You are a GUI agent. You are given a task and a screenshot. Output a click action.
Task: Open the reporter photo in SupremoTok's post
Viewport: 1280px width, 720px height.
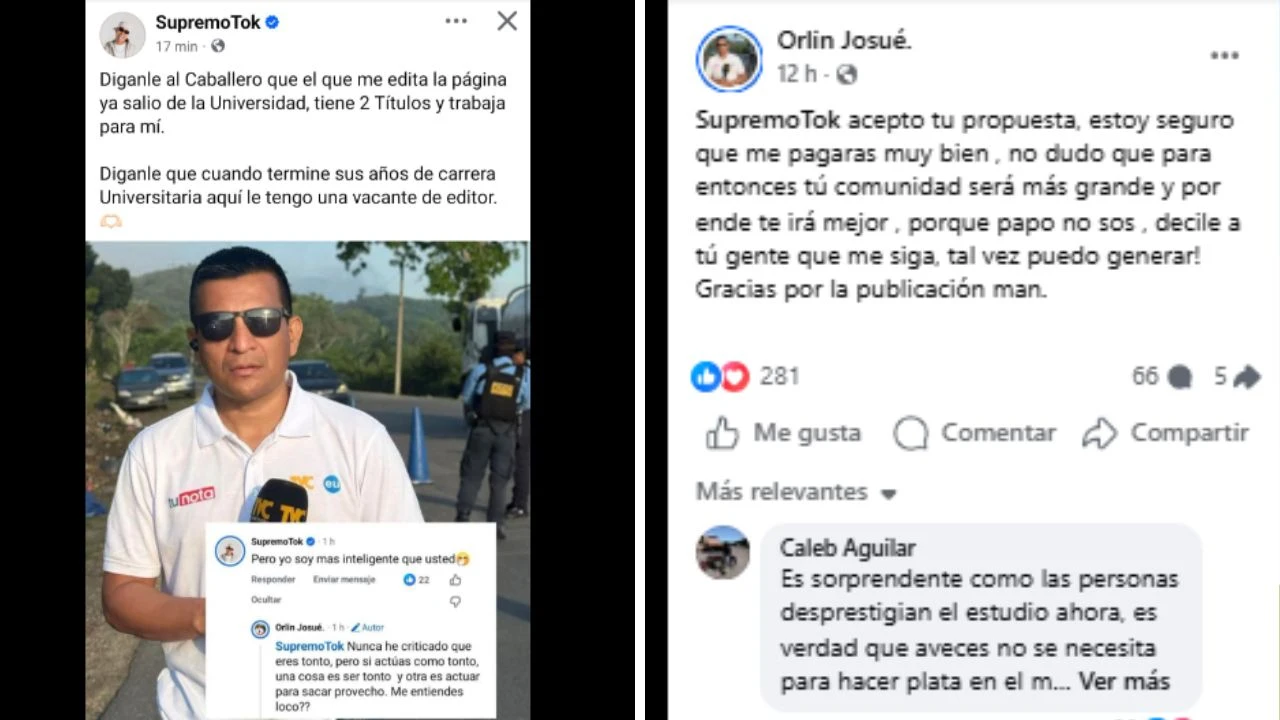pyautogui.click(x=308, y=480)
